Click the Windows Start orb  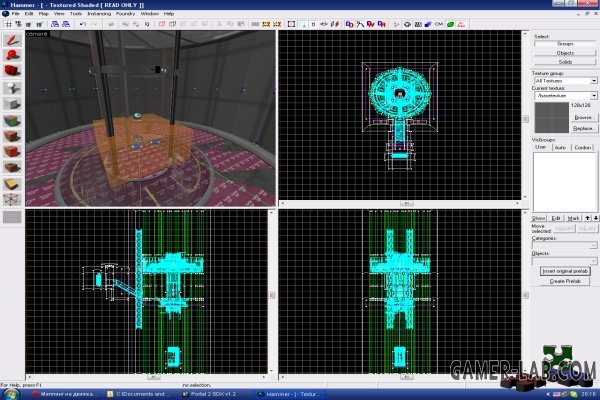pos(10,394)
